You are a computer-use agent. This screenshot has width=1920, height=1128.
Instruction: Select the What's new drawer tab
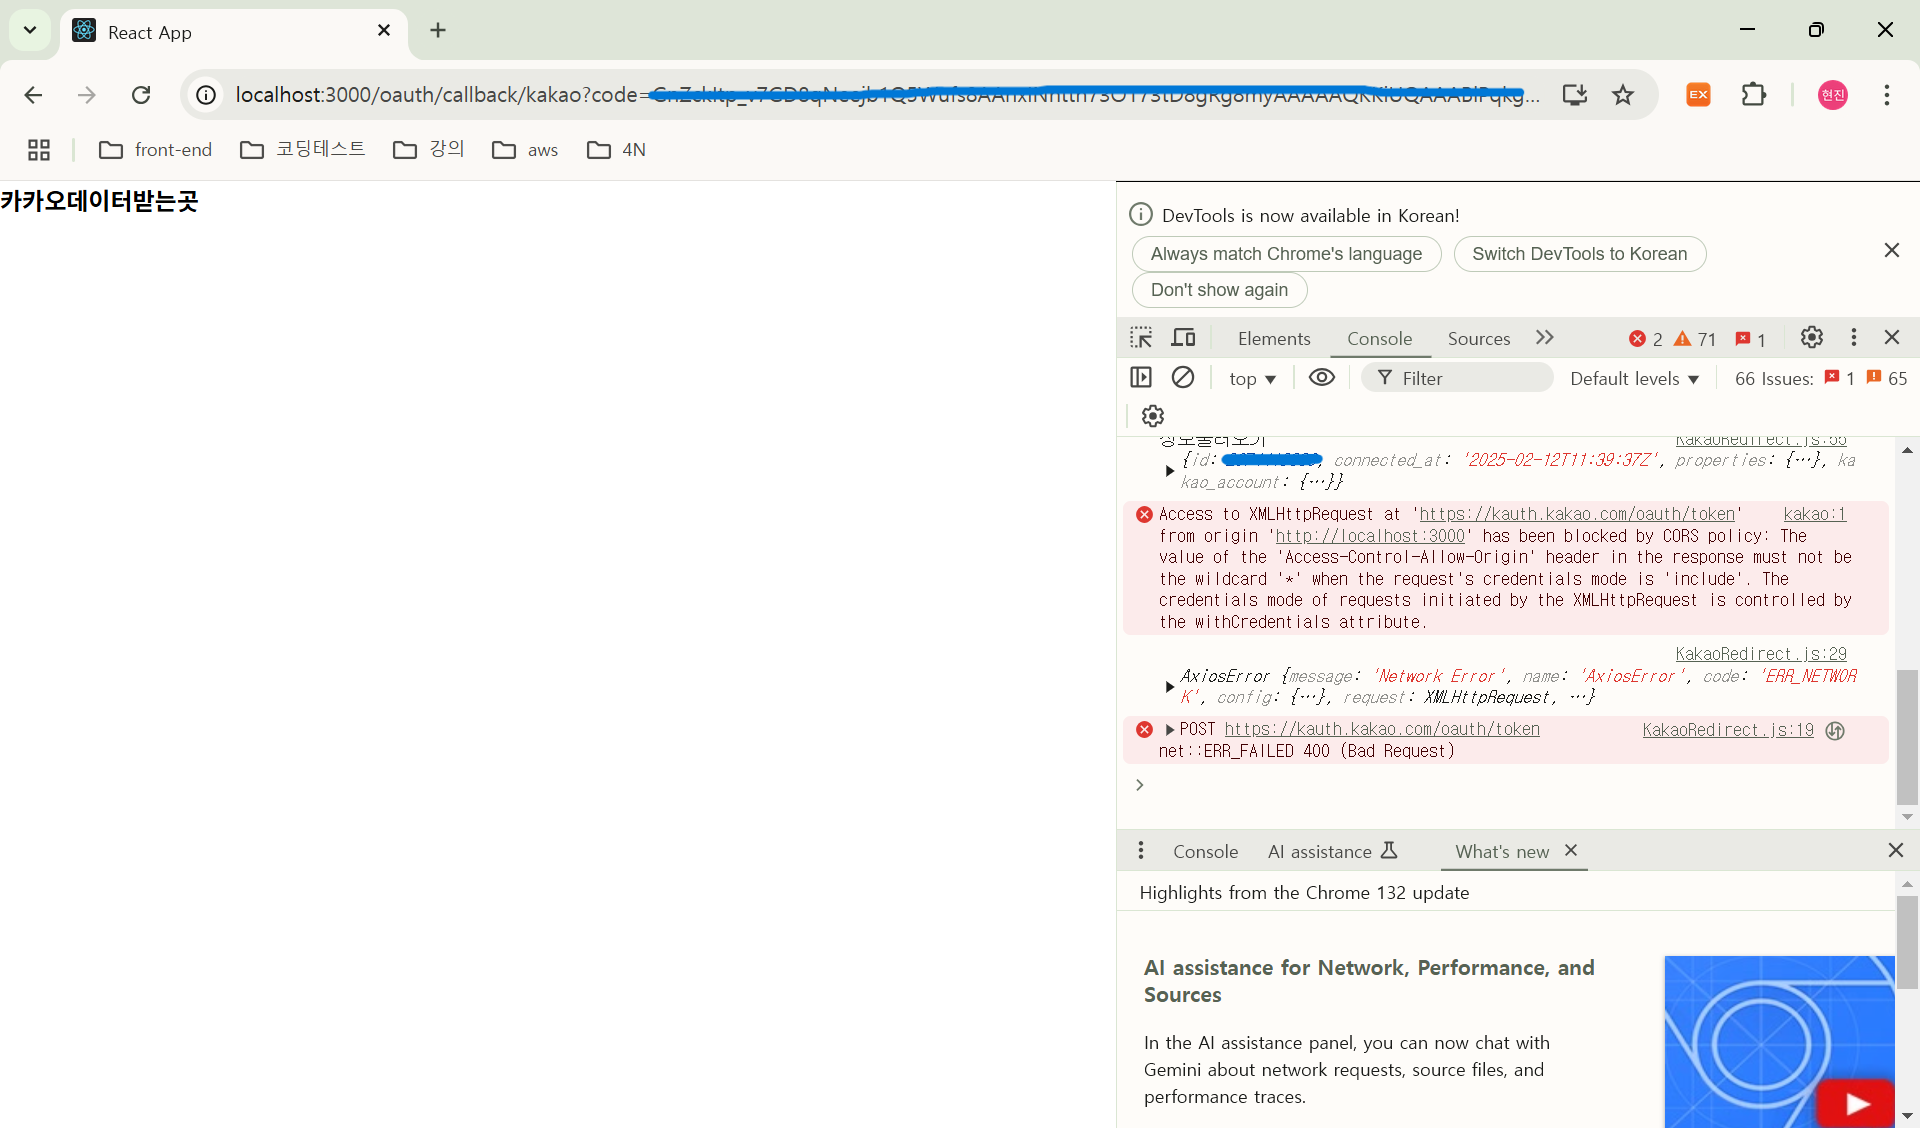(x=1502, y=852)
